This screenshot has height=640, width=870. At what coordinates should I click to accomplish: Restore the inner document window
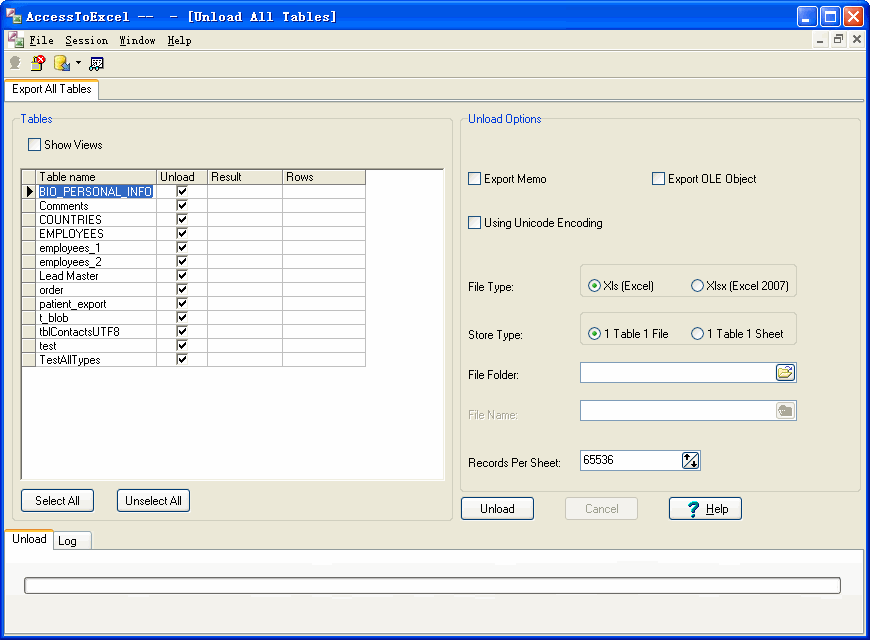point(838,39)
